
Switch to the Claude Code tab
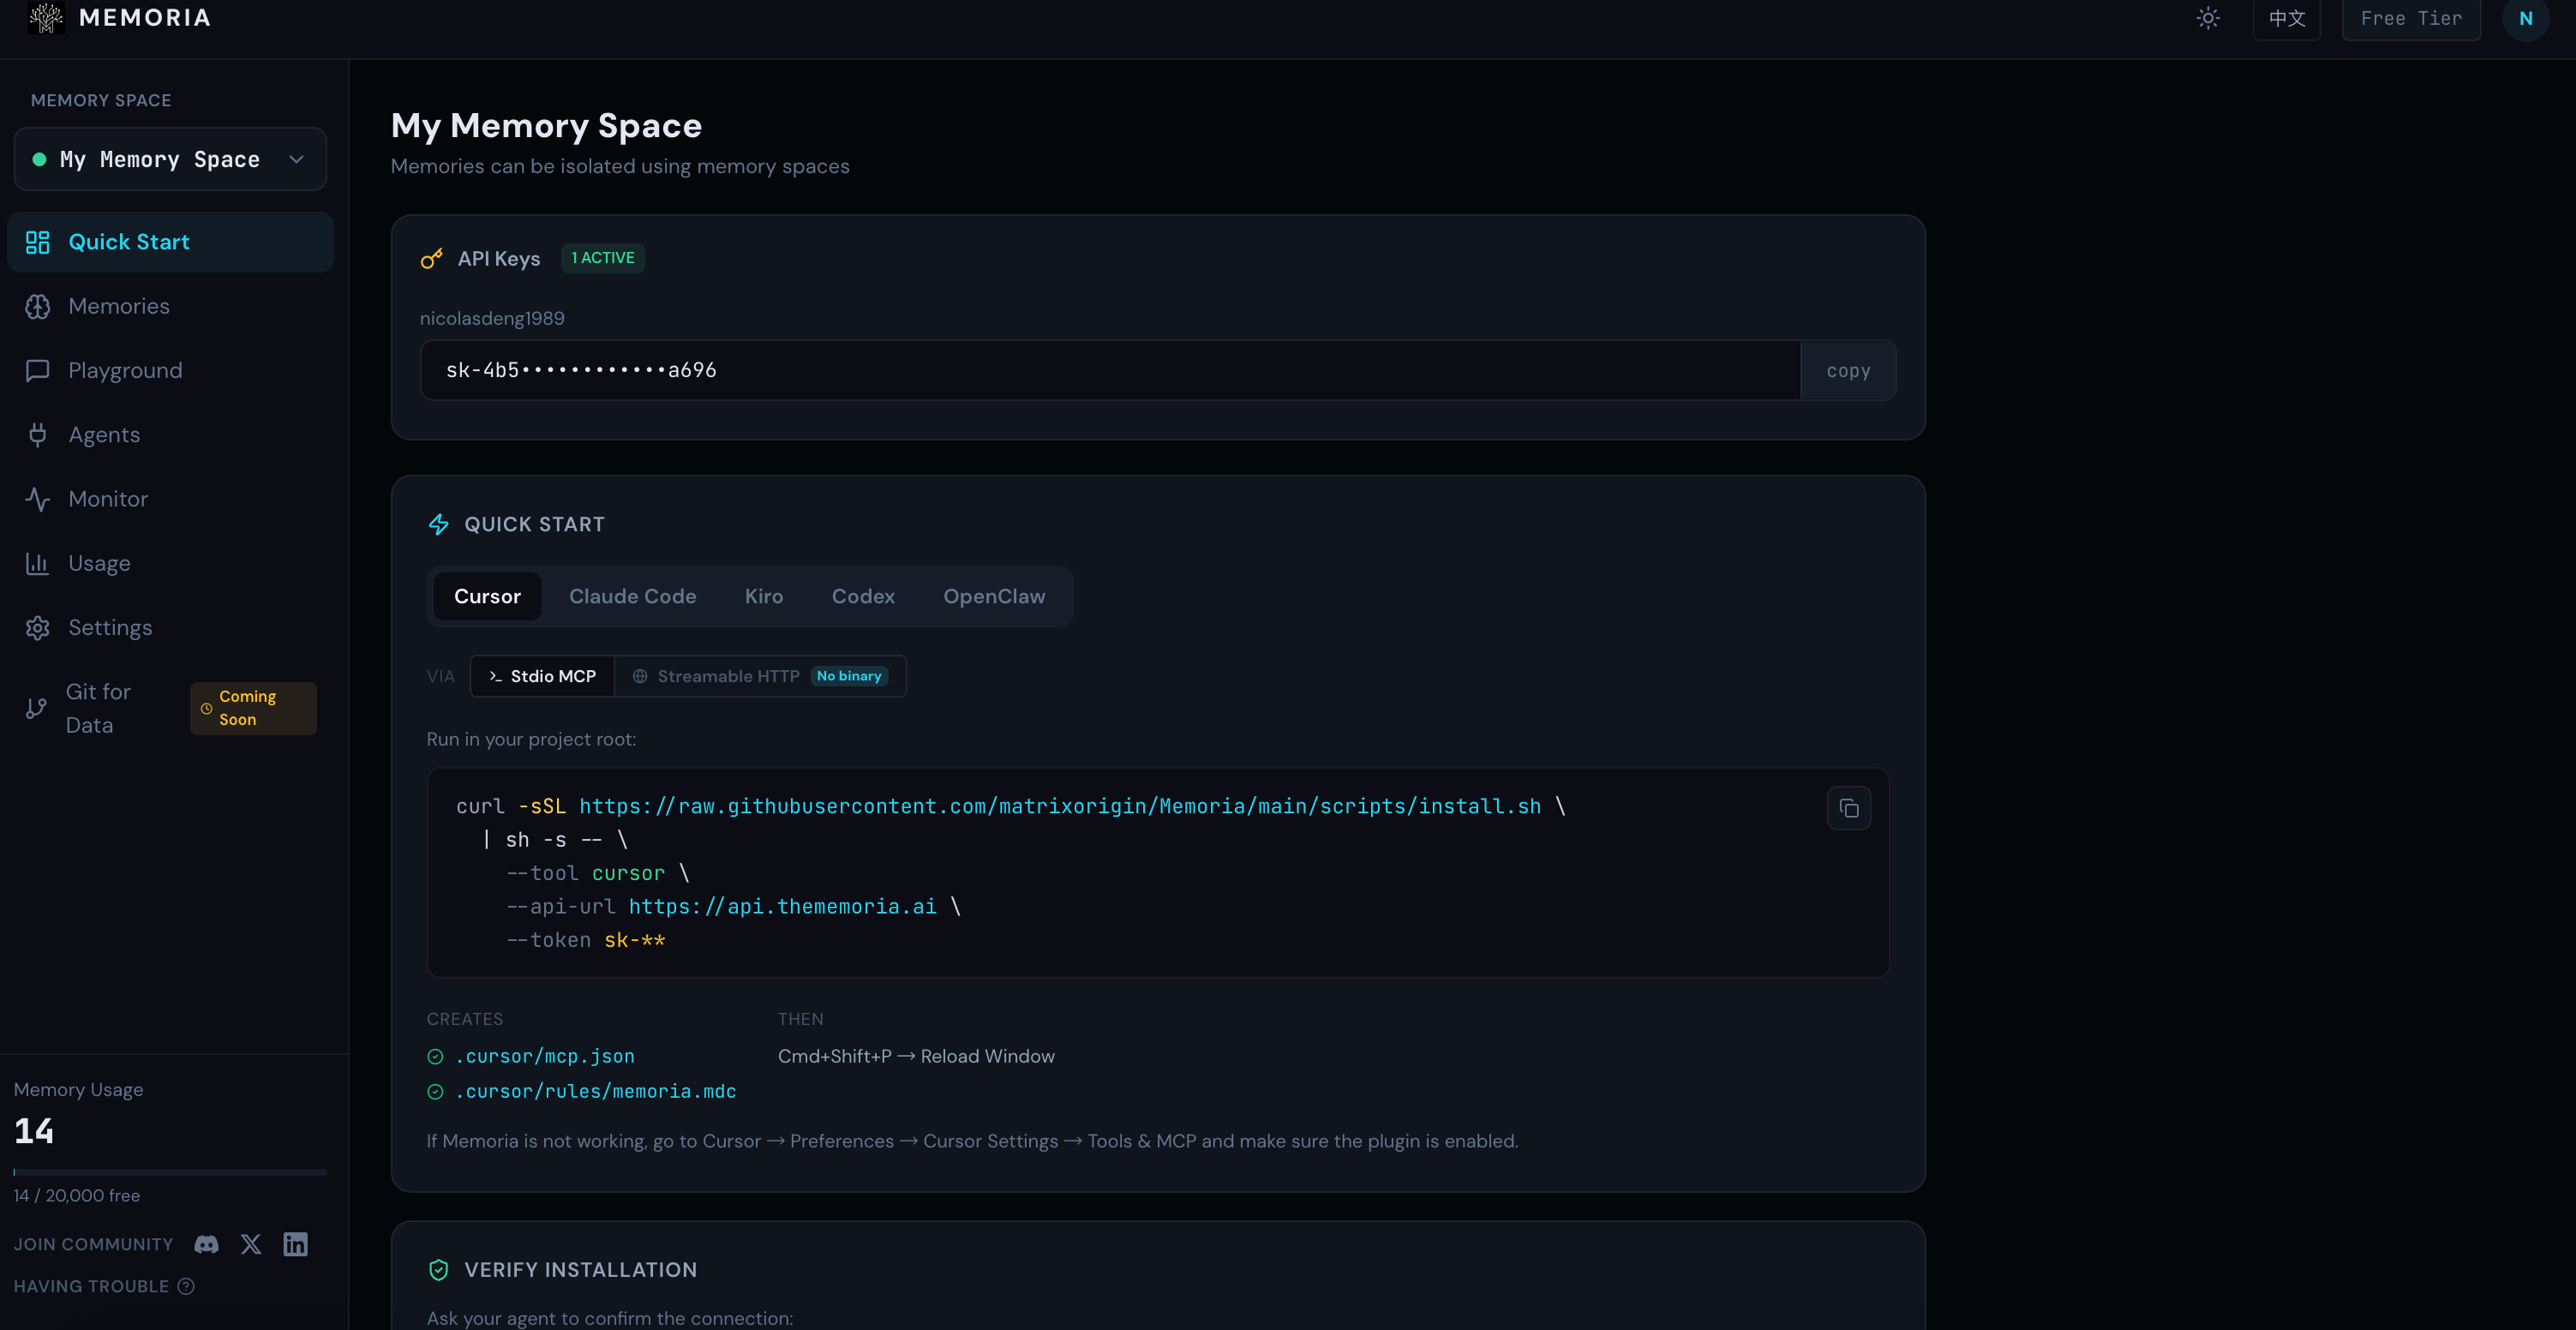[x=632, y=596]
